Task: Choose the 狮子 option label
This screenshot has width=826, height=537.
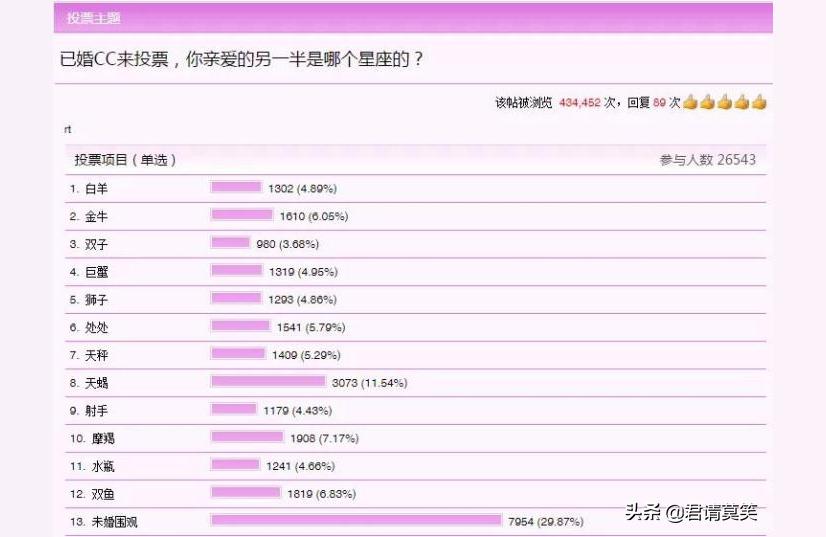Action: click(96, 299)
